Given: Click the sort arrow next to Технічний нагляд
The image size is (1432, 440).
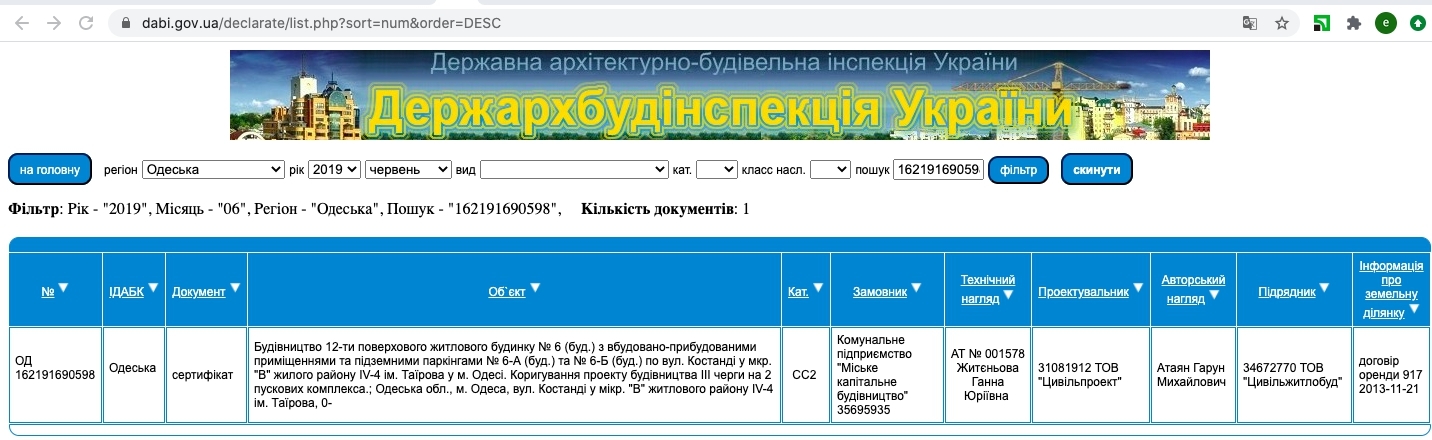Looking at the screenshot, I should click(1008, 294).
